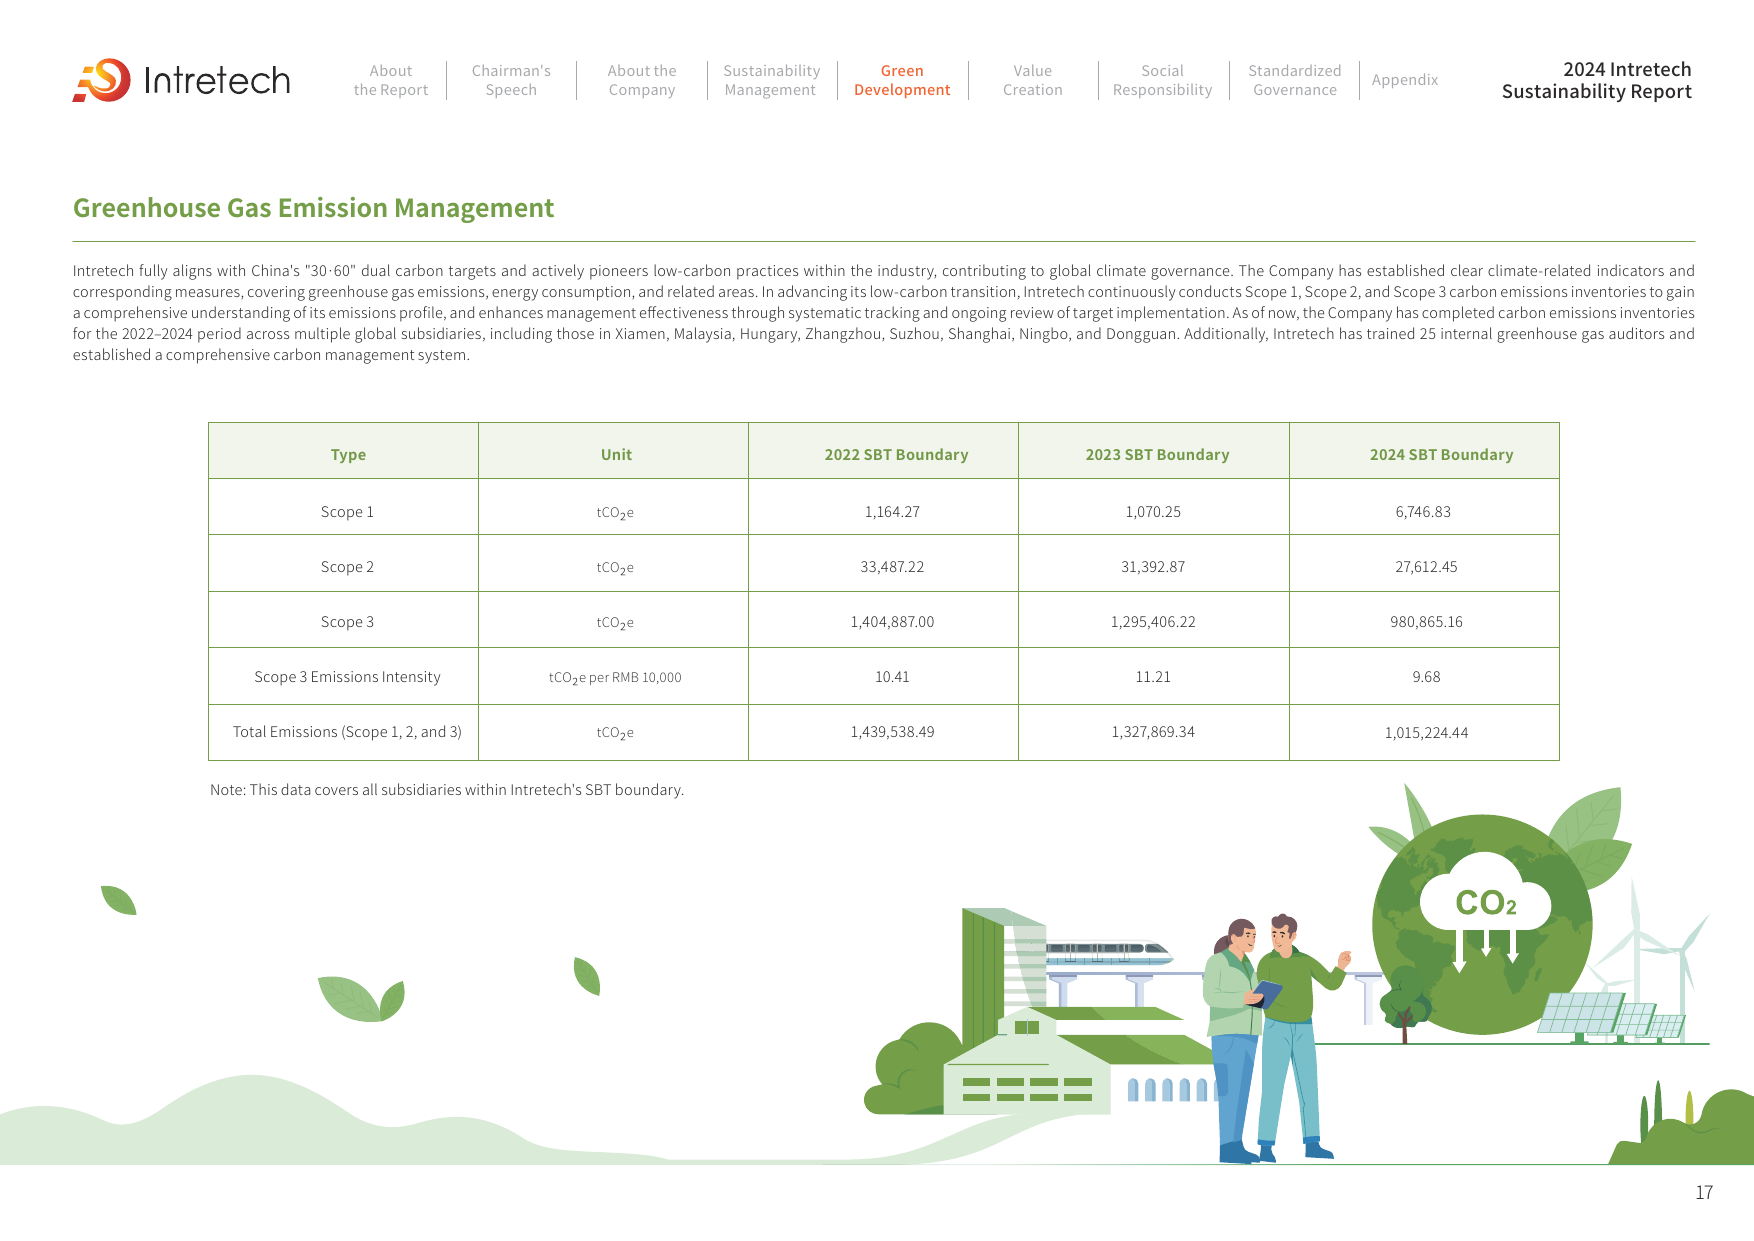Click the Greenhouse Gas Emission Management heading
This screenshot has height=1241, width=1754.
[x=313, y=208]
